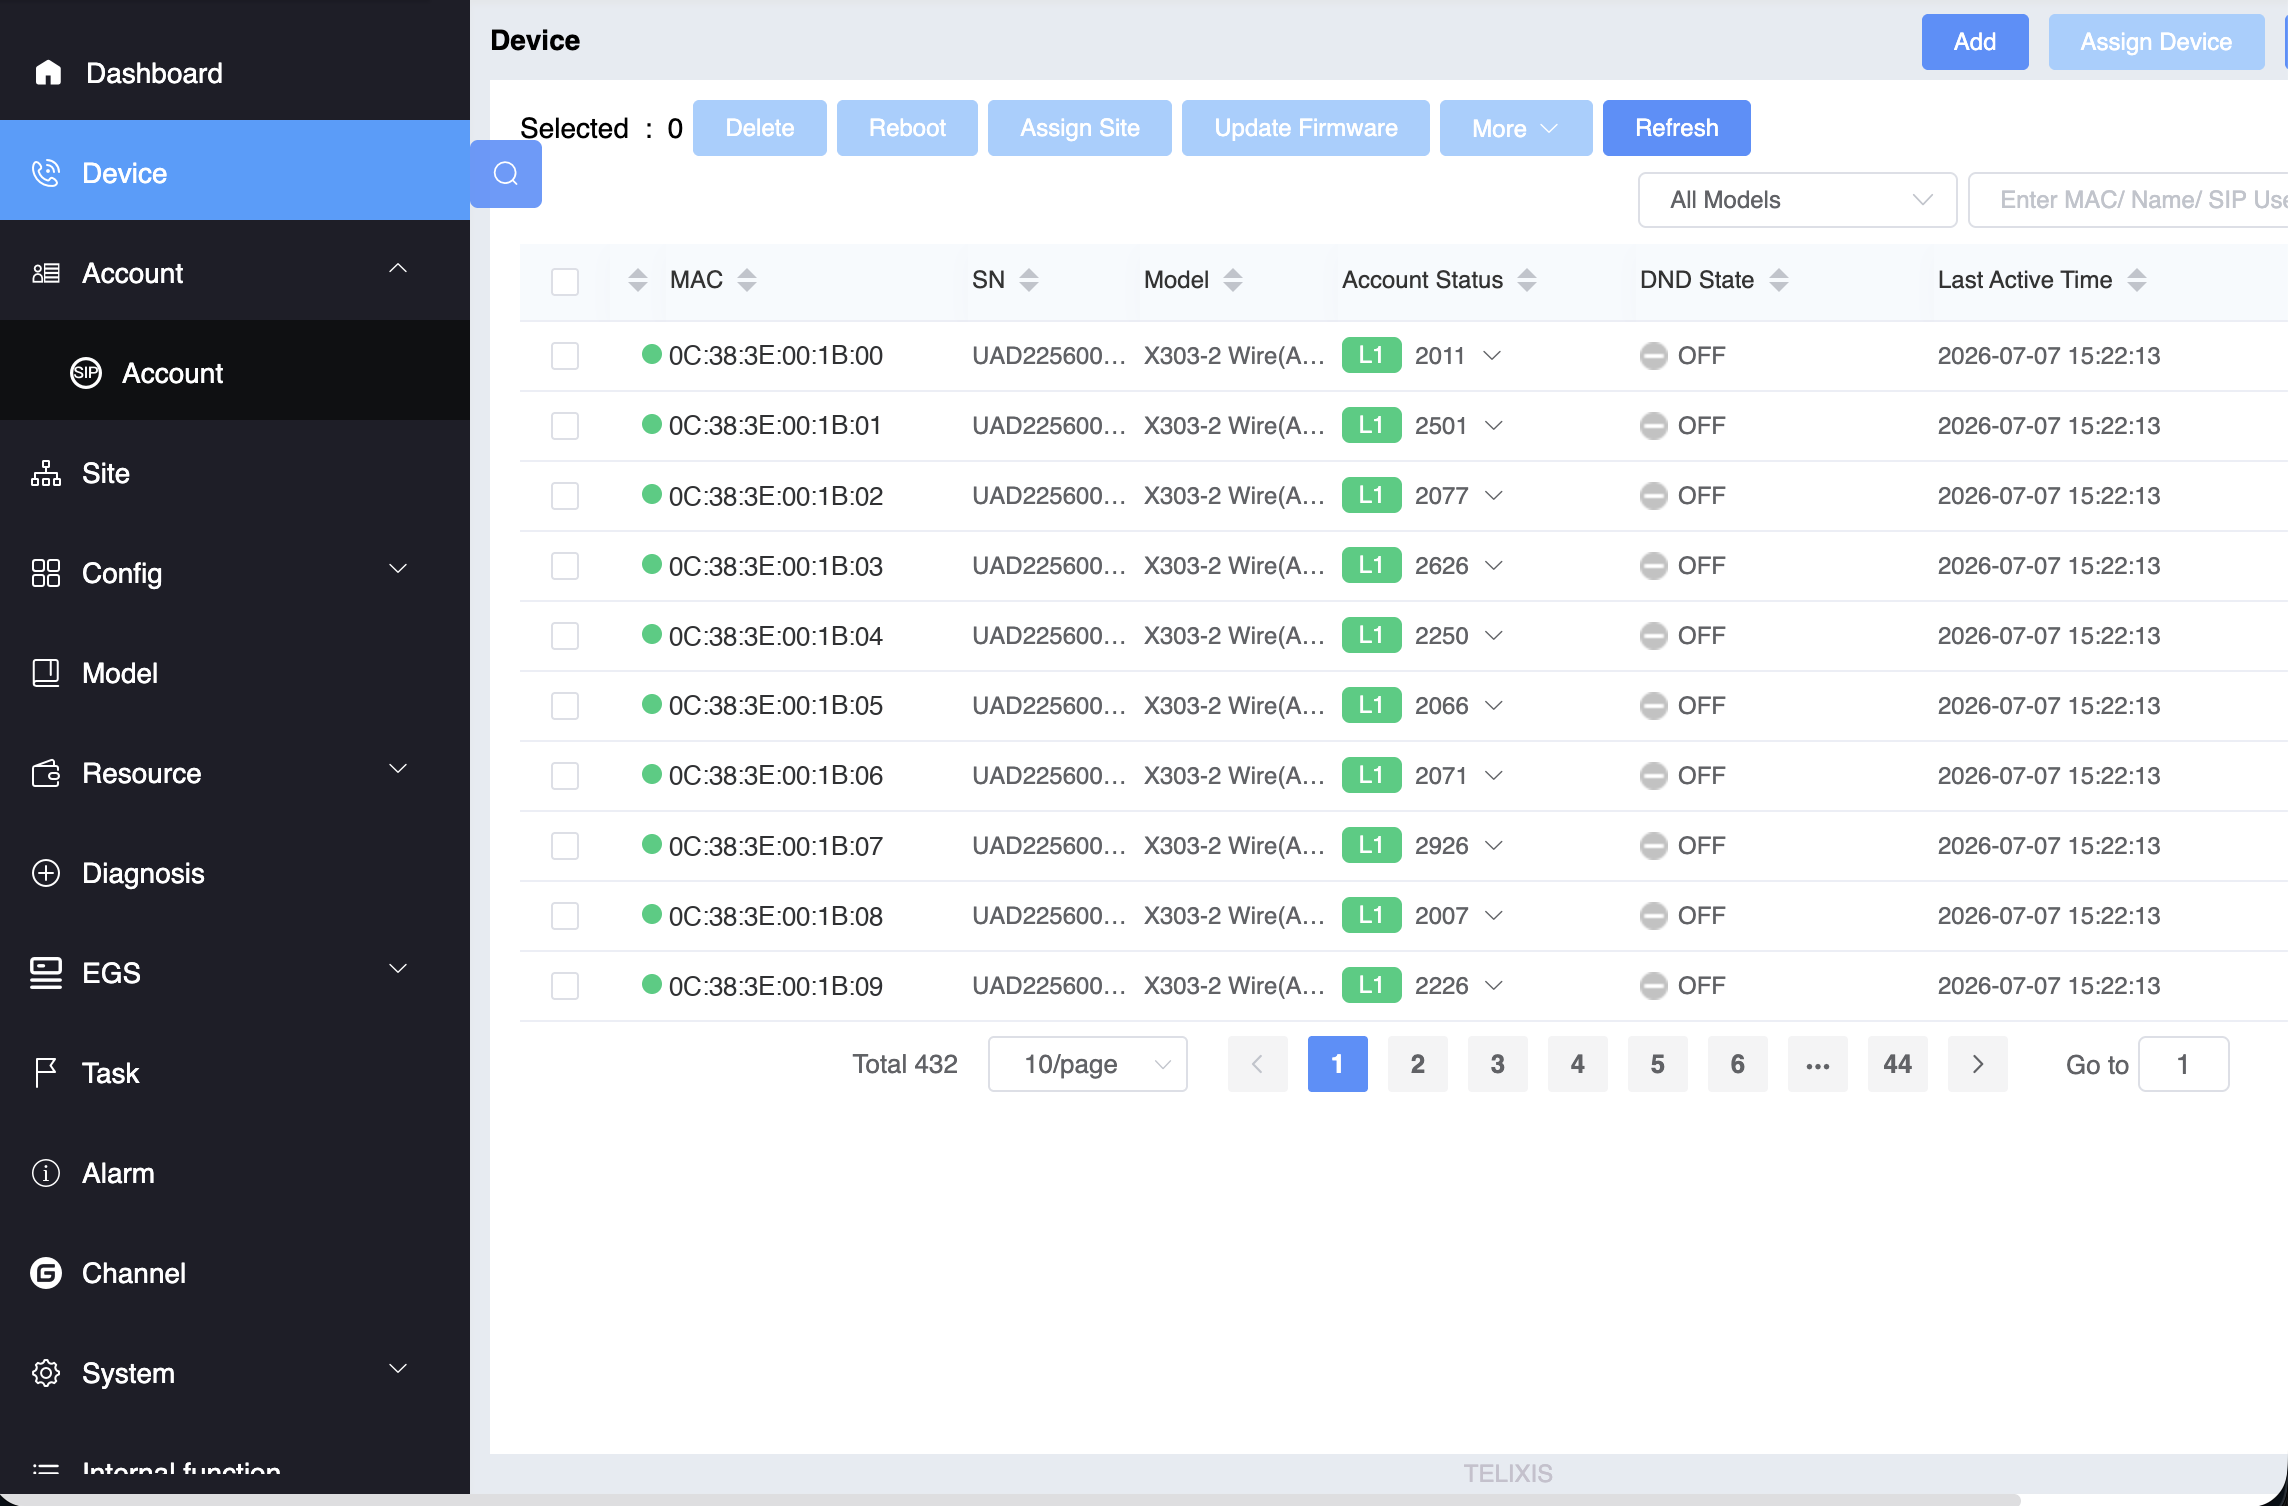Check the box for 0C:38:3E:00:1B:02
This screenshot has width=2288, height=1506.
click(565, 496)
